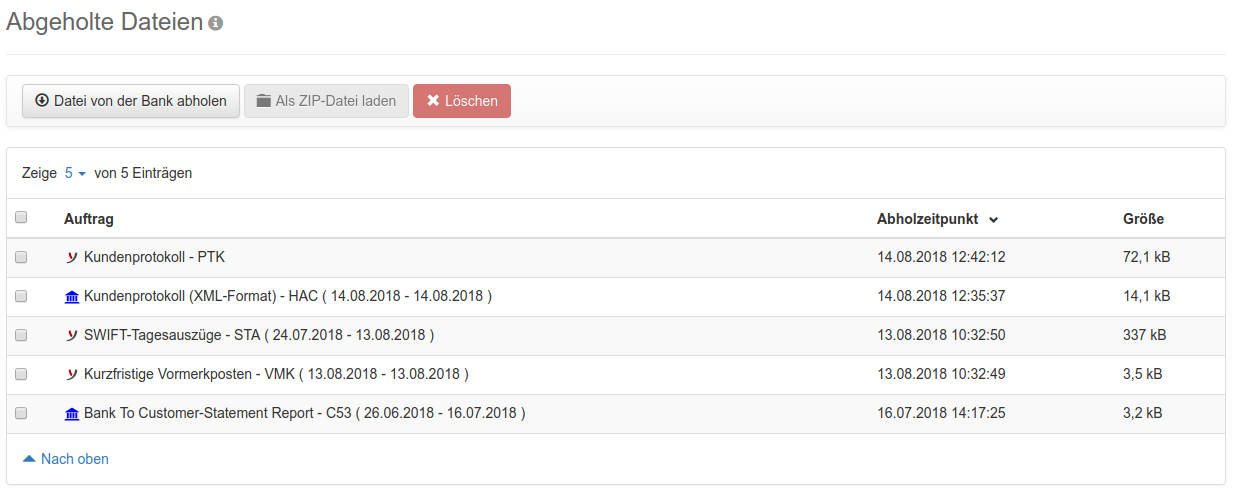Click the folder icon on the ZIP-Datei button
Screen dimensions: 1234x495
263,101
